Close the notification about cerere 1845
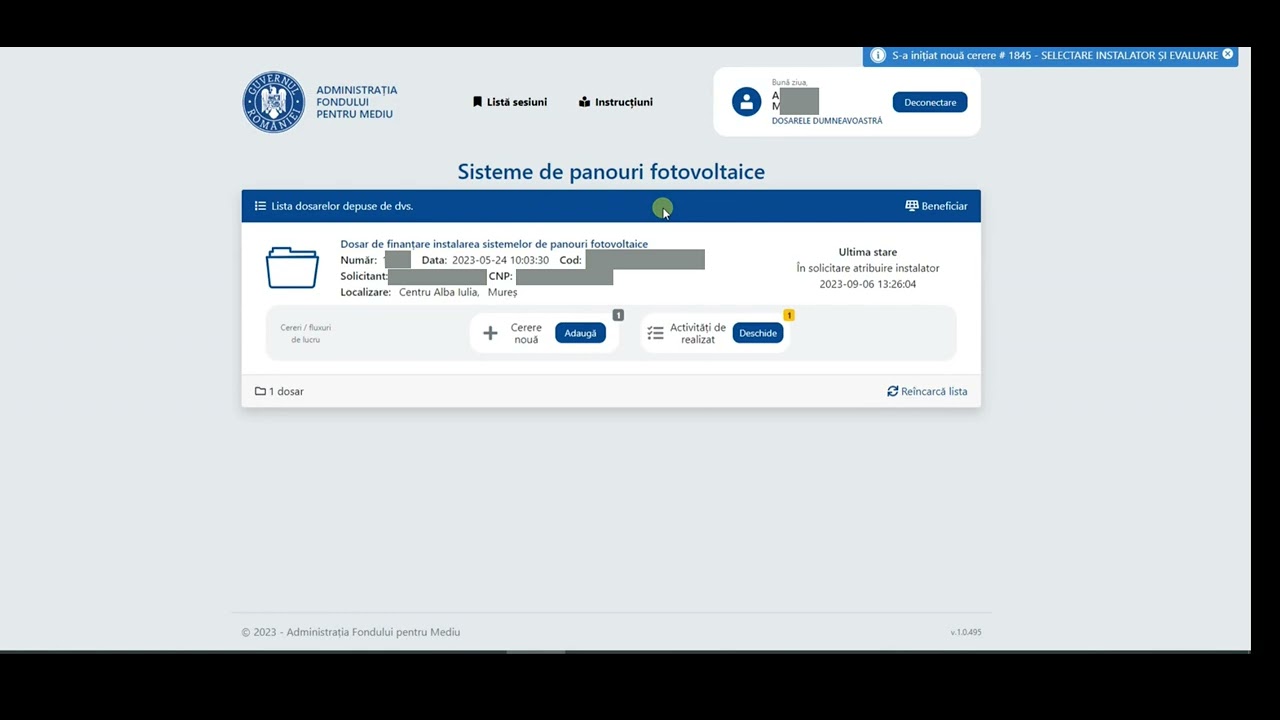This screenshot has width=1280, height=720. tap(1228, 54)
